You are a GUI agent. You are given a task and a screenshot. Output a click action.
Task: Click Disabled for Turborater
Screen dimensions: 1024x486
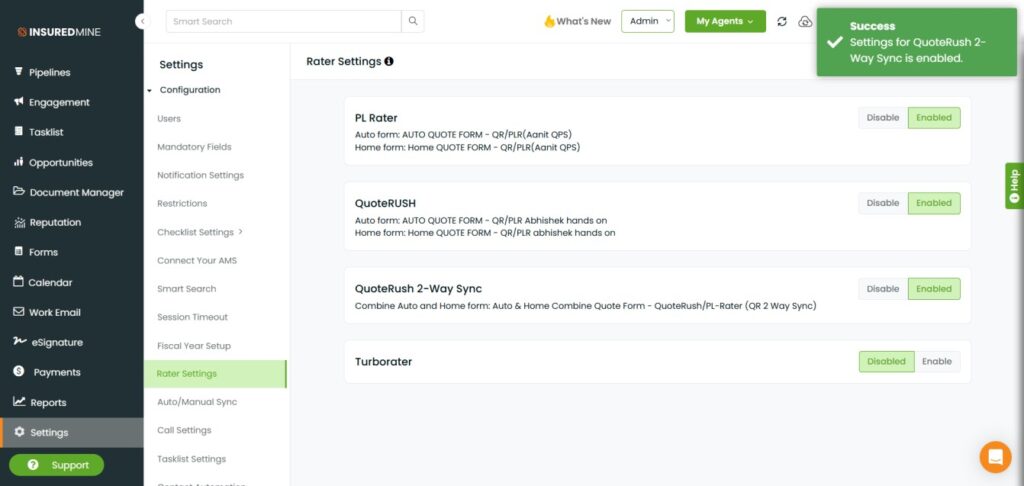[886, 361]
